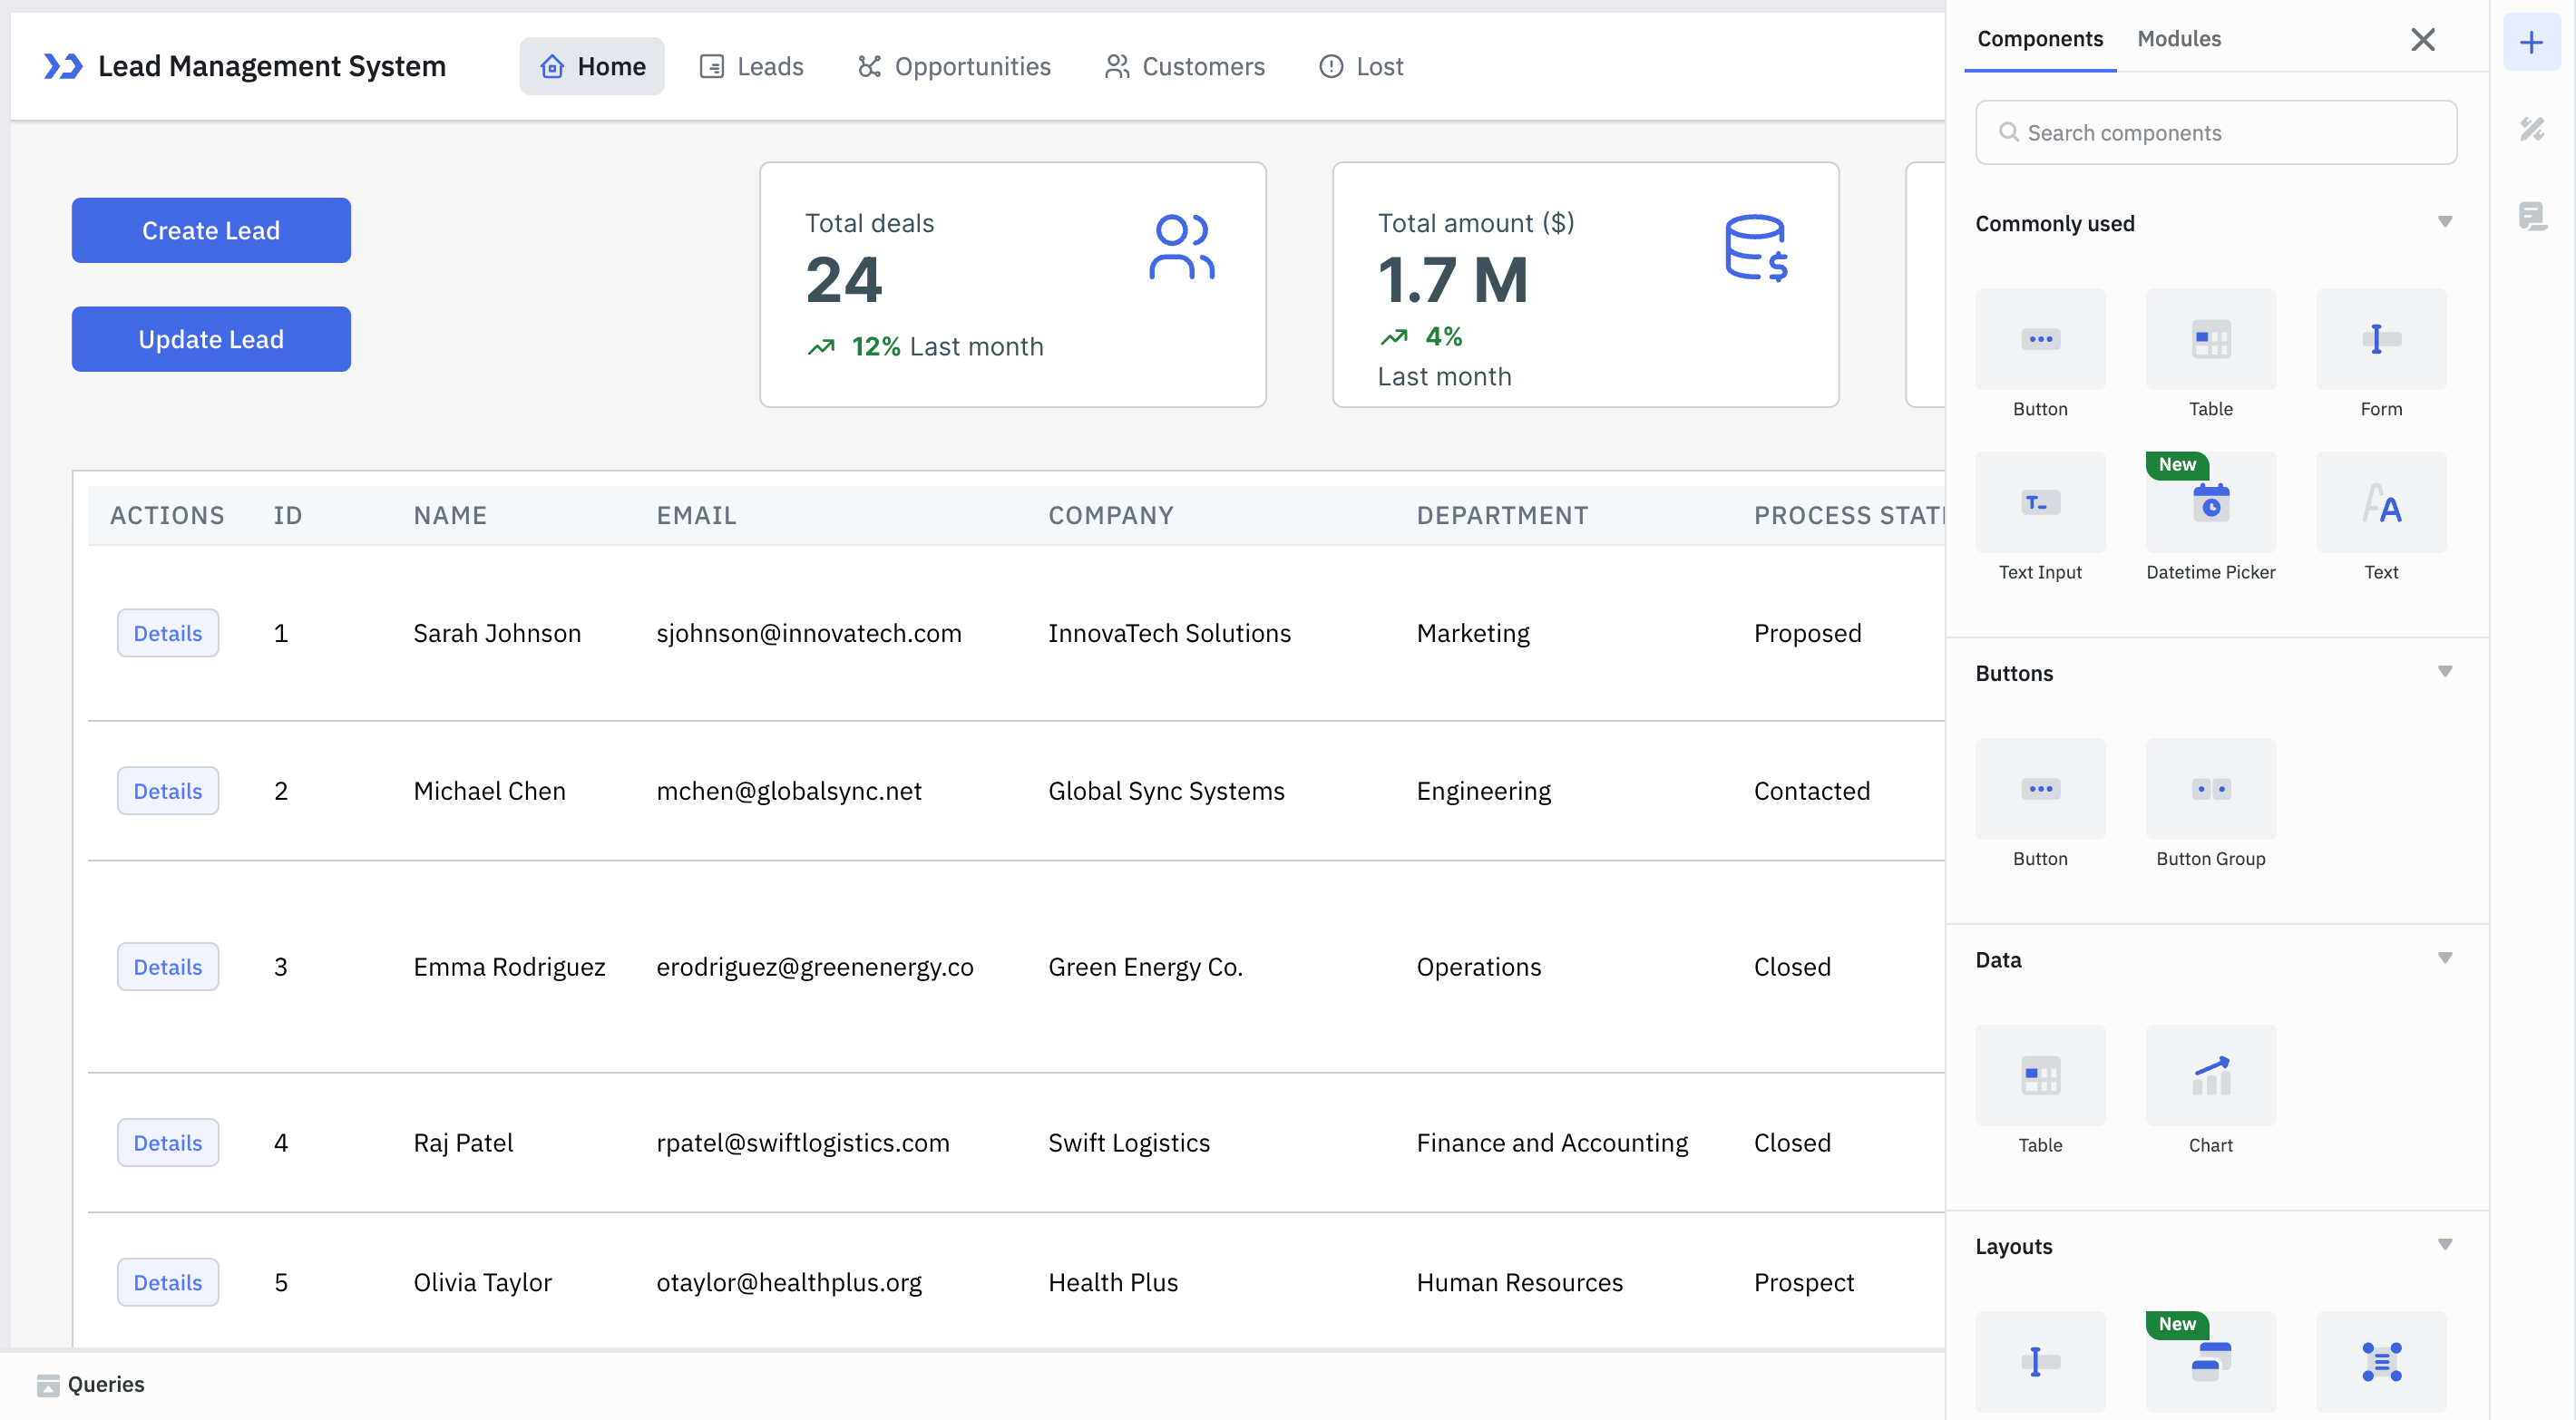Switch to the Modules tab
2576x1420 pixels.
point(2178,38)
